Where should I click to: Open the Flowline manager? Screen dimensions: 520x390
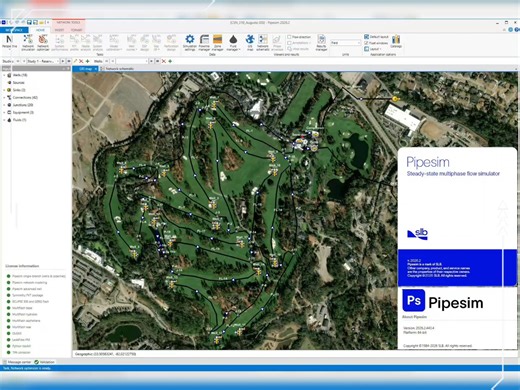[x=204, y=43]
